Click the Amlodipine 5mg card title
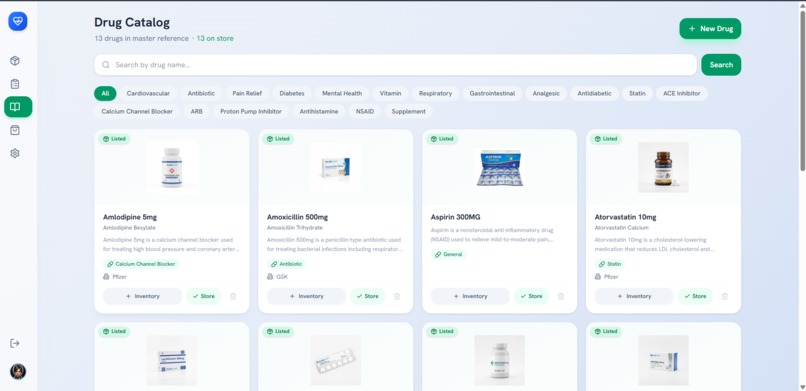 [130, 217]
